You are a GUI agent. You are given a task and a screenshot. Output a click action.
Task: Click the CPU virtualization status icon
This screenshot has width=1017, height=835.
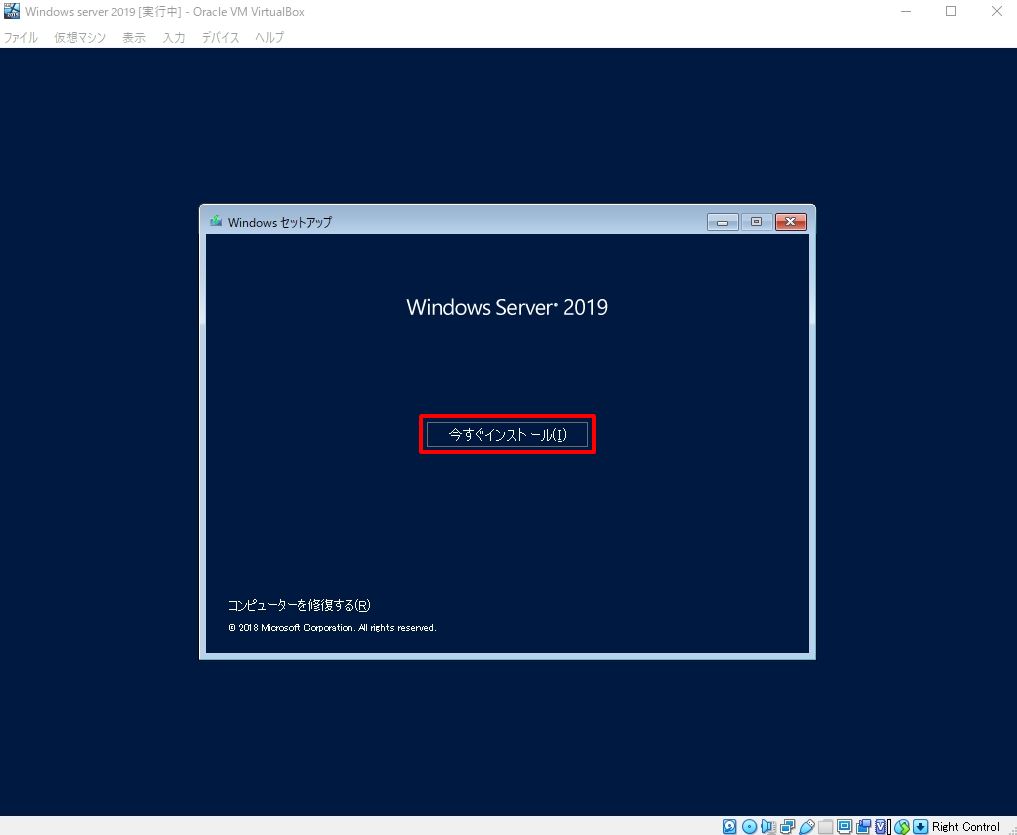pos(882,827)
